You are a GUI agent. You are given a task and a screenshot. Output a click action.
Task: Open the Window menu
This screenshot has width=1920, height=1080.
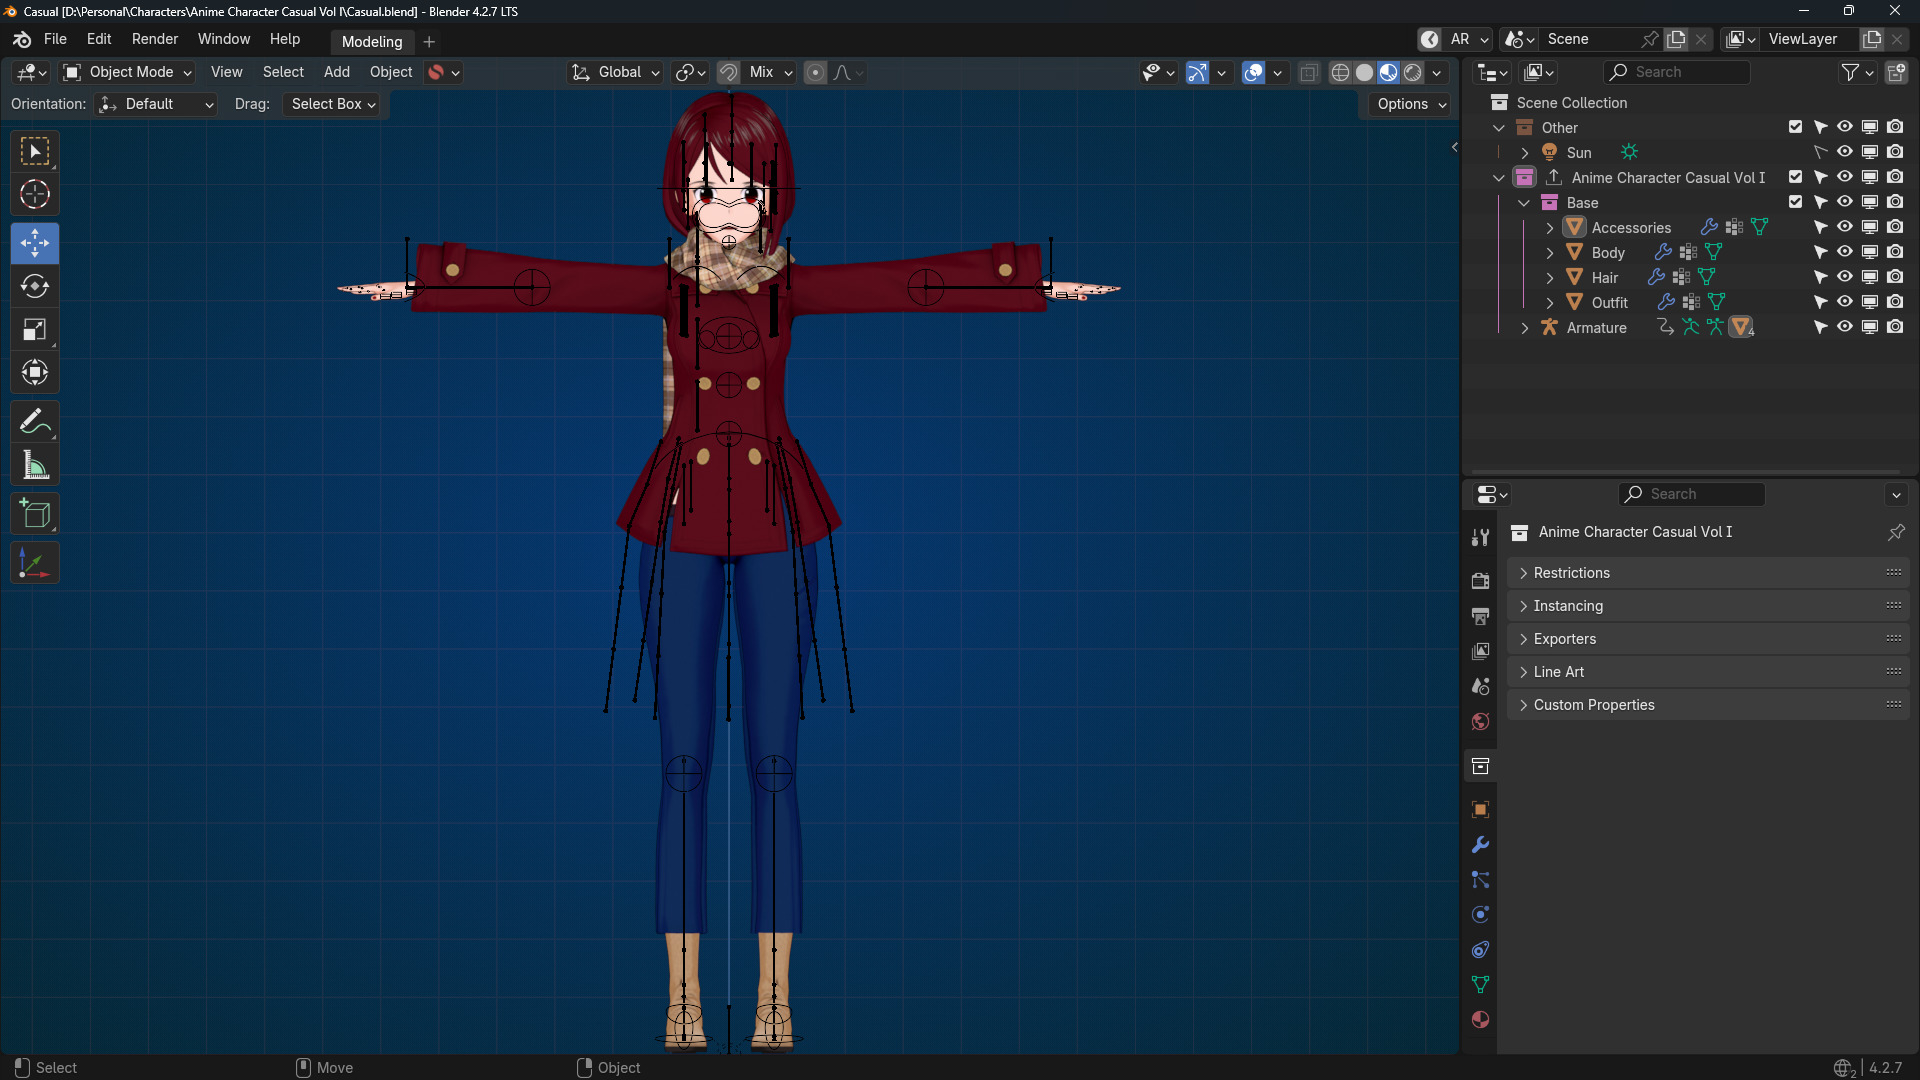point(224,39)
